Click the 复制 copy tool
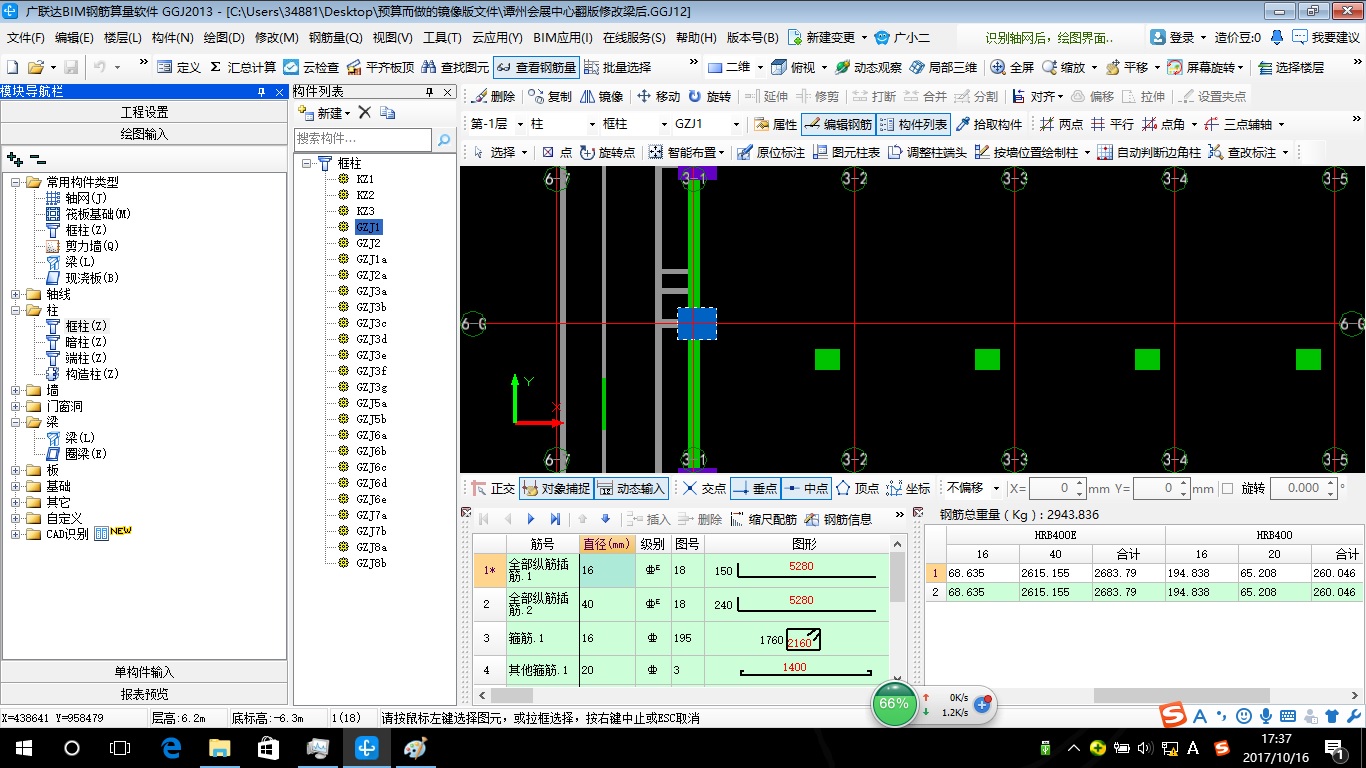Screen dimensions: 1366x768 click(x=550, y=96)
